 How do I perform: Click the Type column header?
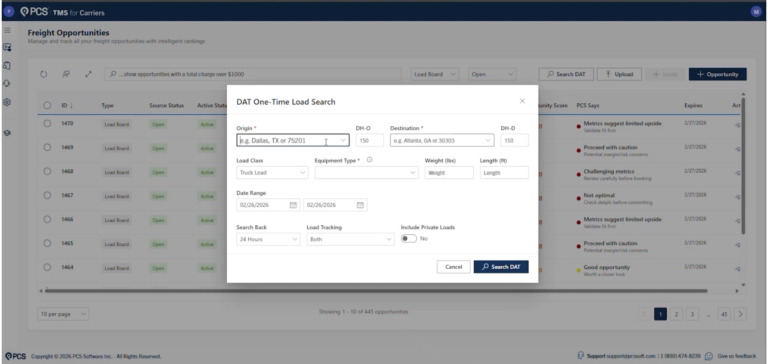pyautogui.click(x=107, y=105)
